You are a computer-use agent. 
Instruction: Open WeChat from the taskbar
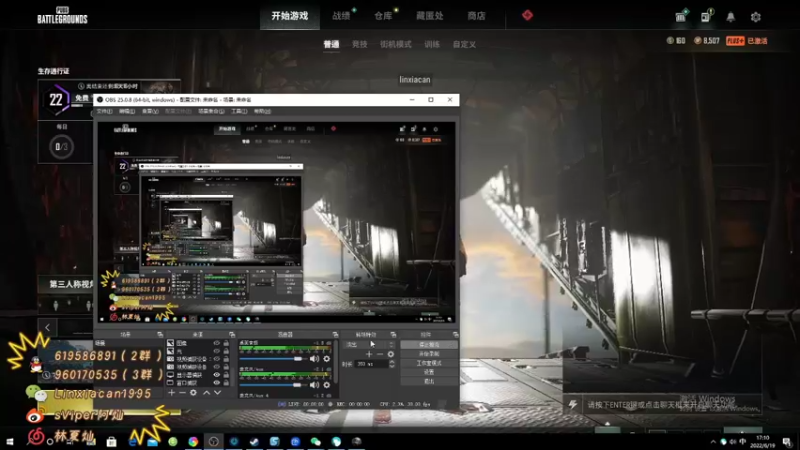315,442
